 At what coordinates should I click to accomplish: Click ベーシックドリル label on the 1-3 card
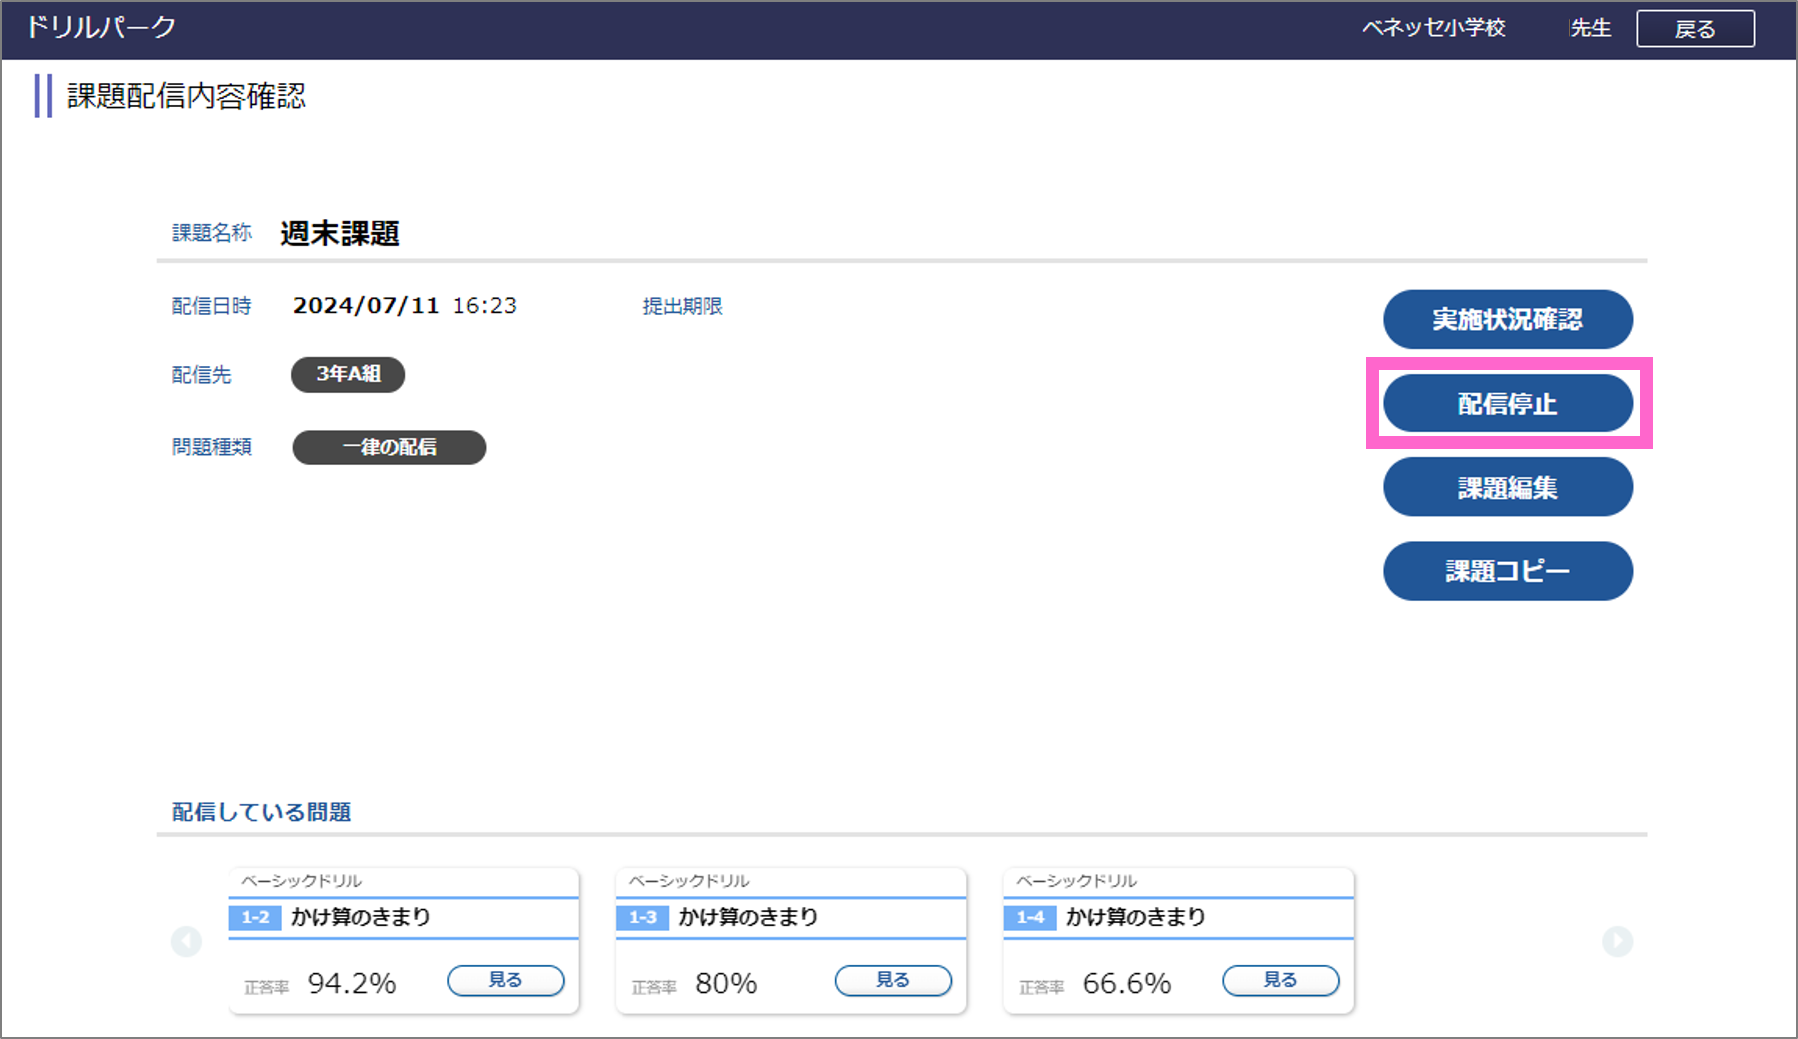[x=689, y=881]
